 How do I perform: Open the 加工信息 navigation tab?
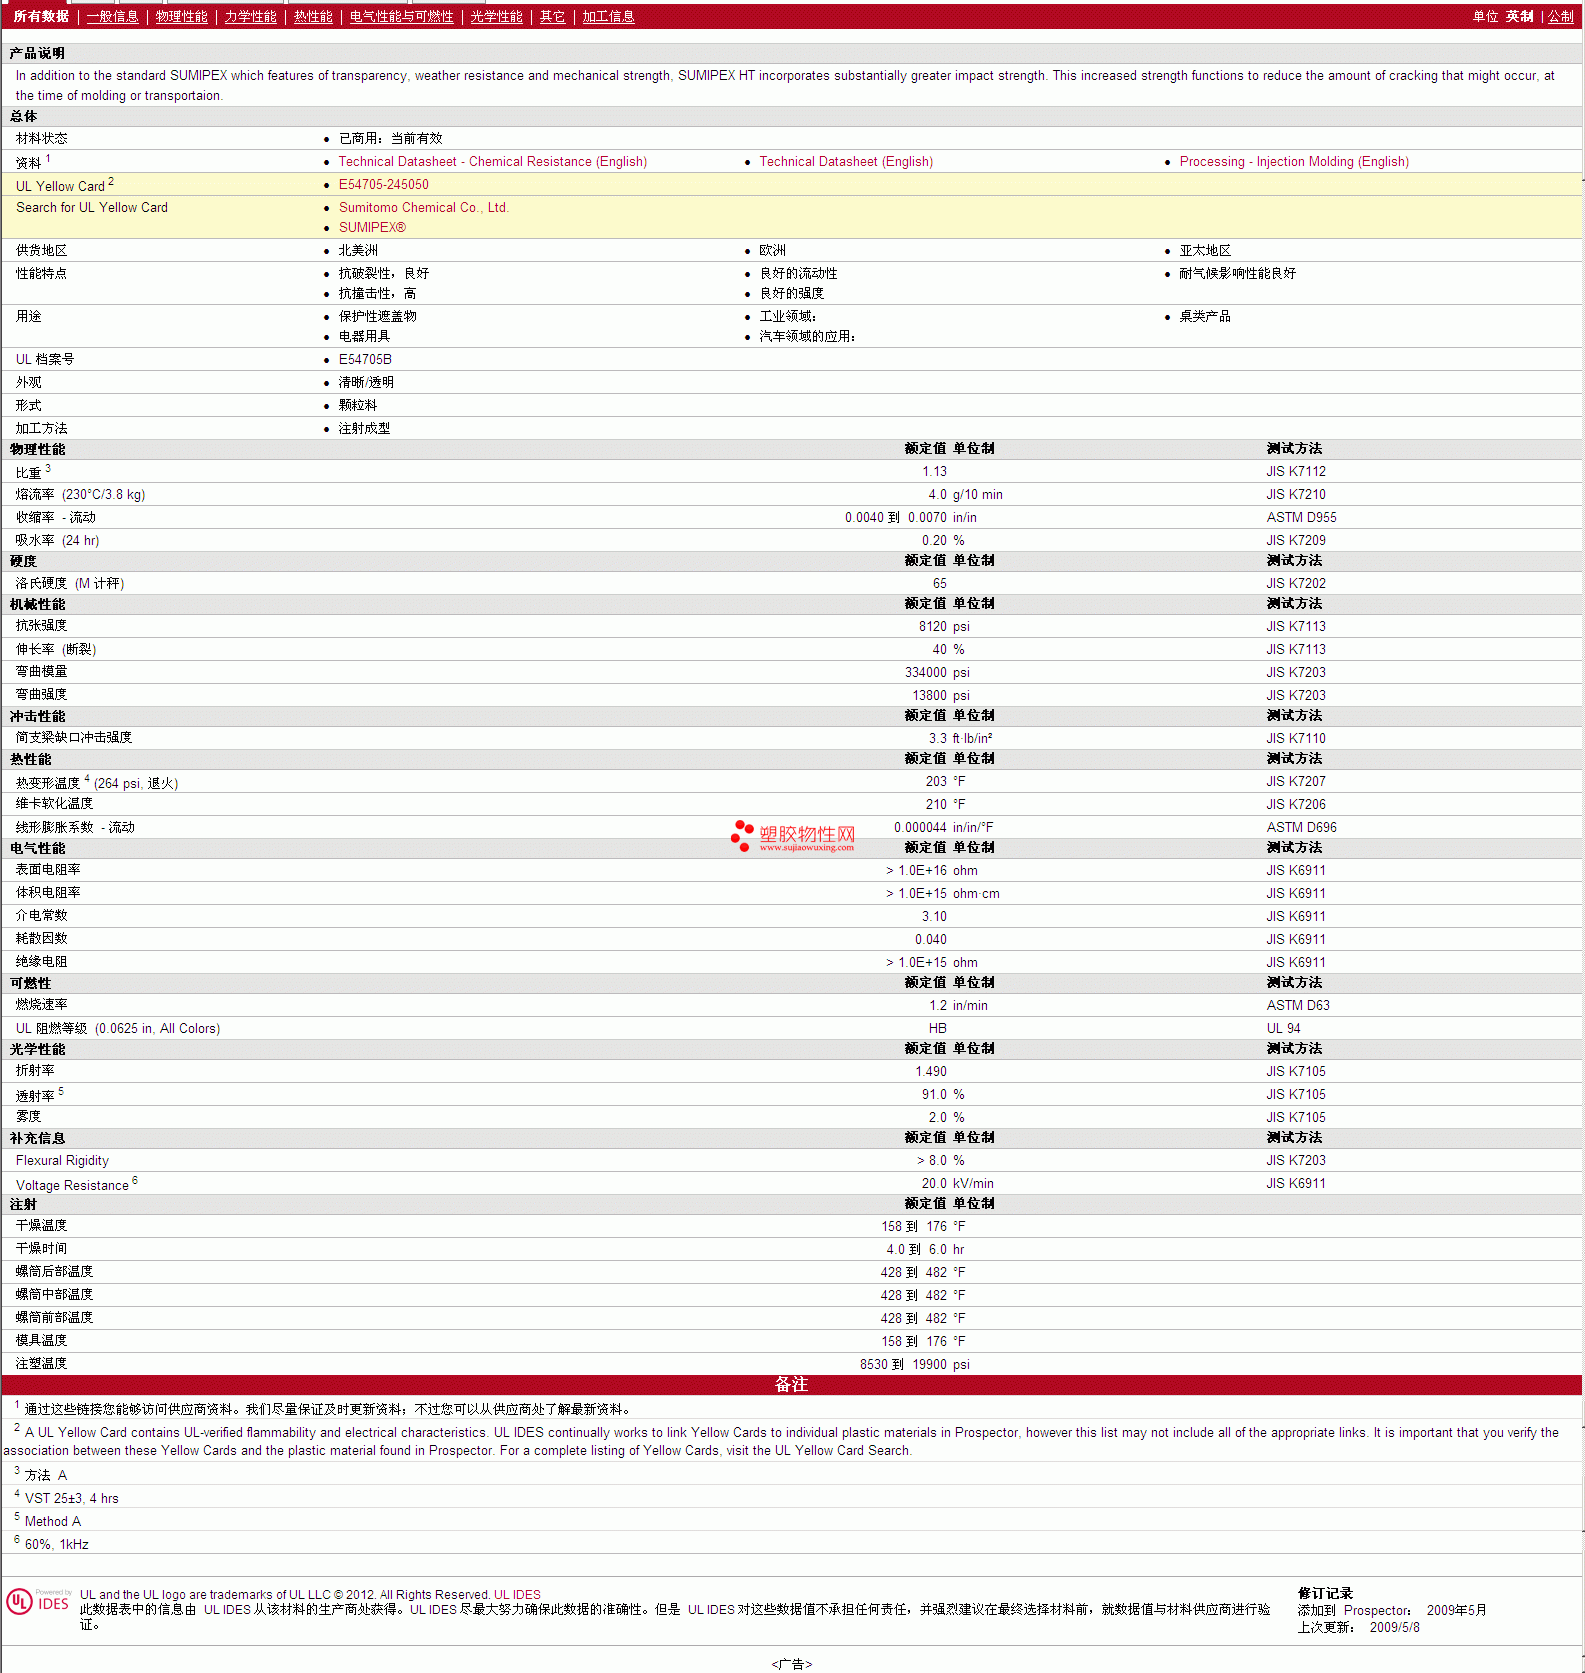coord(608,16)
